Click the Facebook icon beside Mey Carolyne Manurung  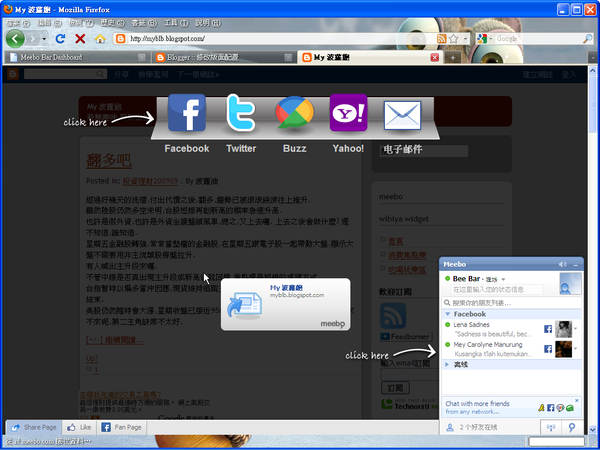(x=548, y=349)
